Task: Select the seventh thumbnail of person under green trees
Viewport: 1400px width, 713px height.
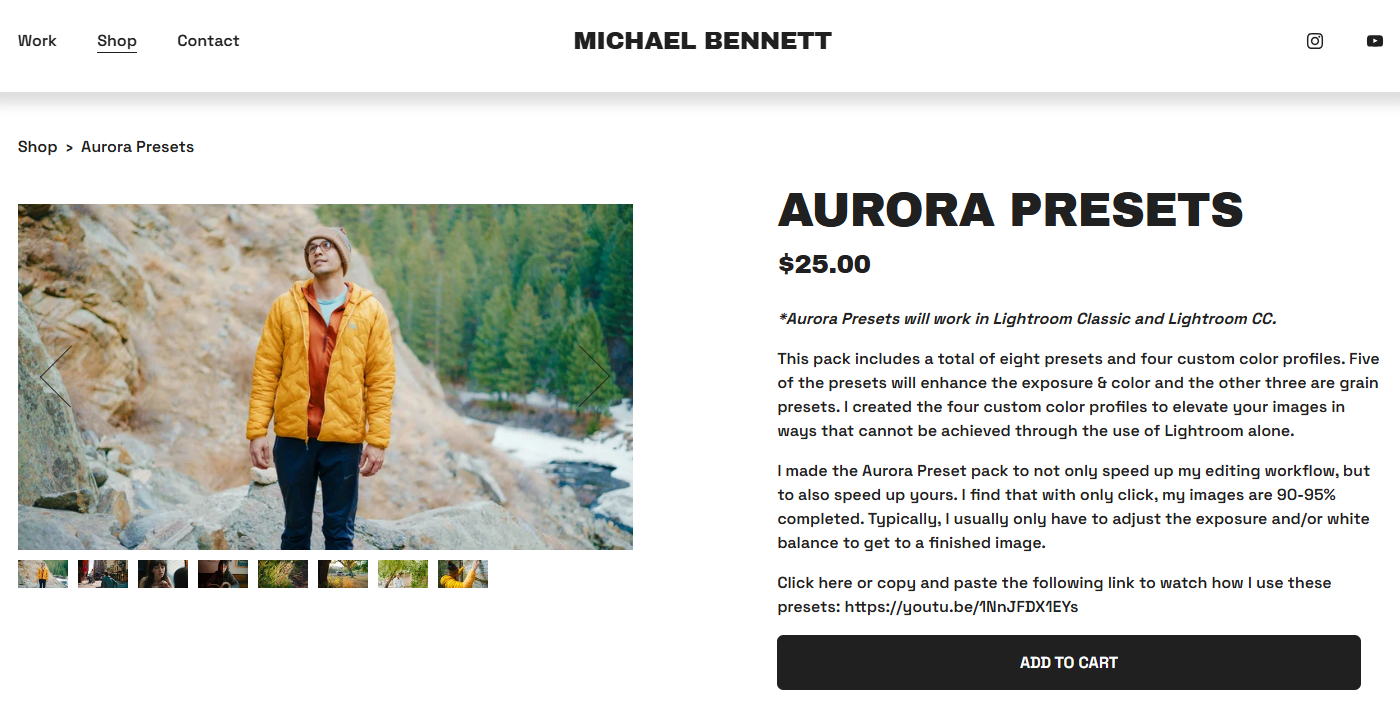Action: click(403, 574)
